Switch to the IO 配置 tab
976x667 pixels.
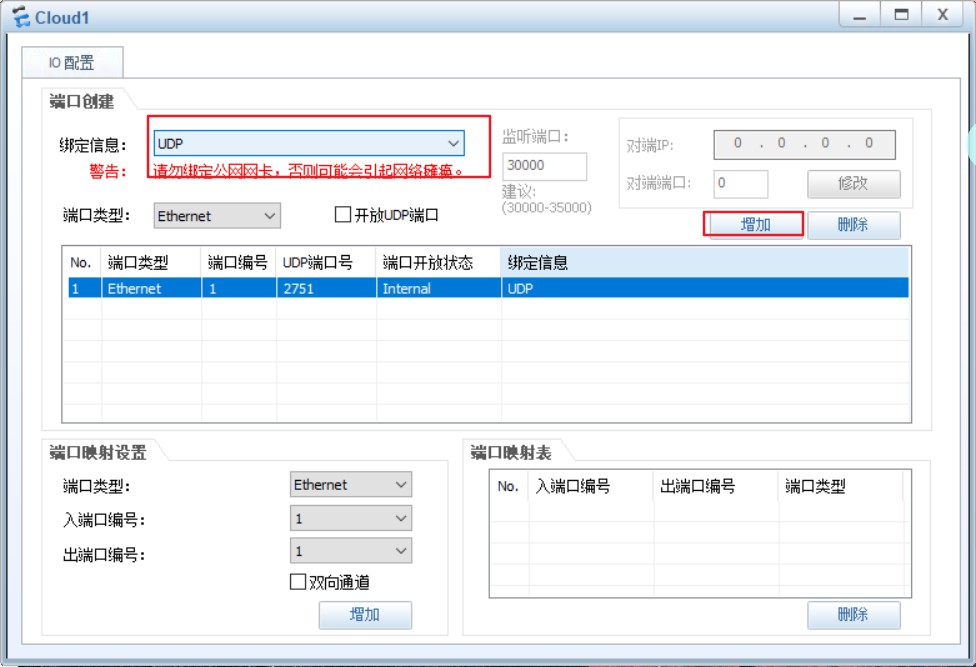tap(72, 62)
